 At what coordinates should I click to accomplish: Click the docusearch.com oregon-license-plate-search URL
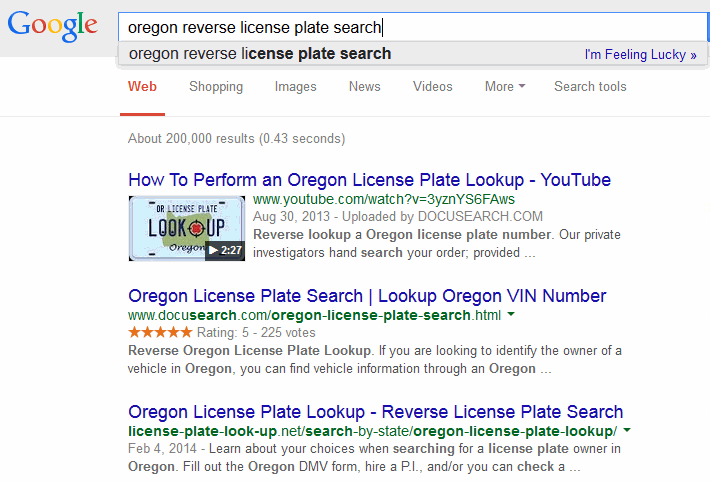(x=315, y=315)
